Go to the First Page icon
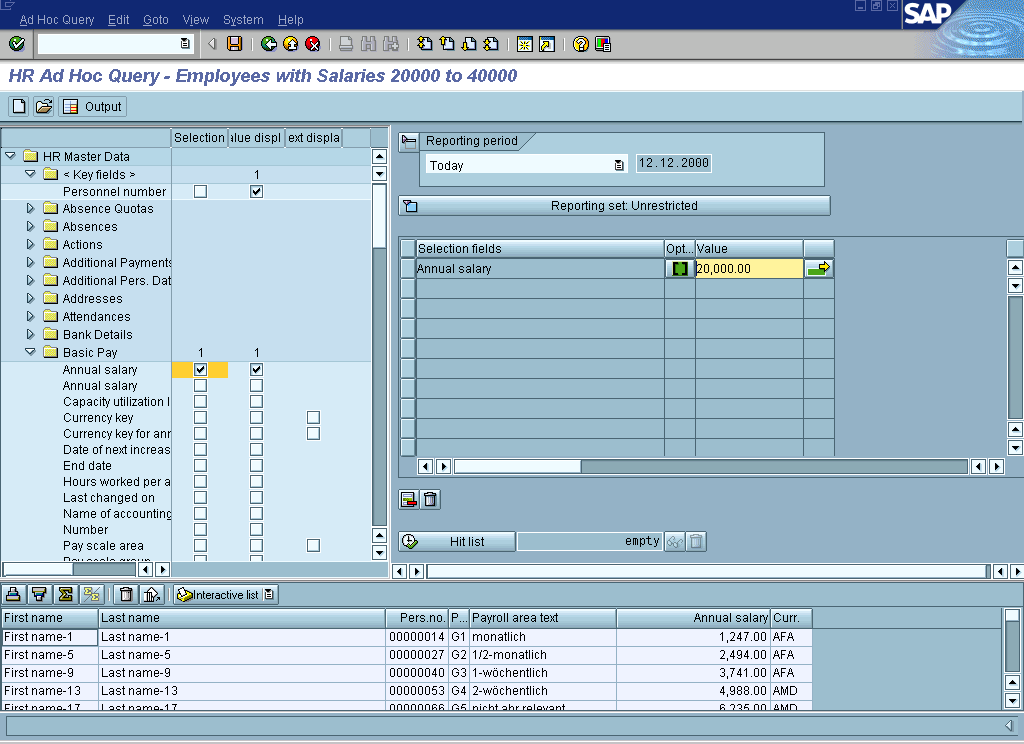This screenshot has width=1024, height=744. point(424,44)
